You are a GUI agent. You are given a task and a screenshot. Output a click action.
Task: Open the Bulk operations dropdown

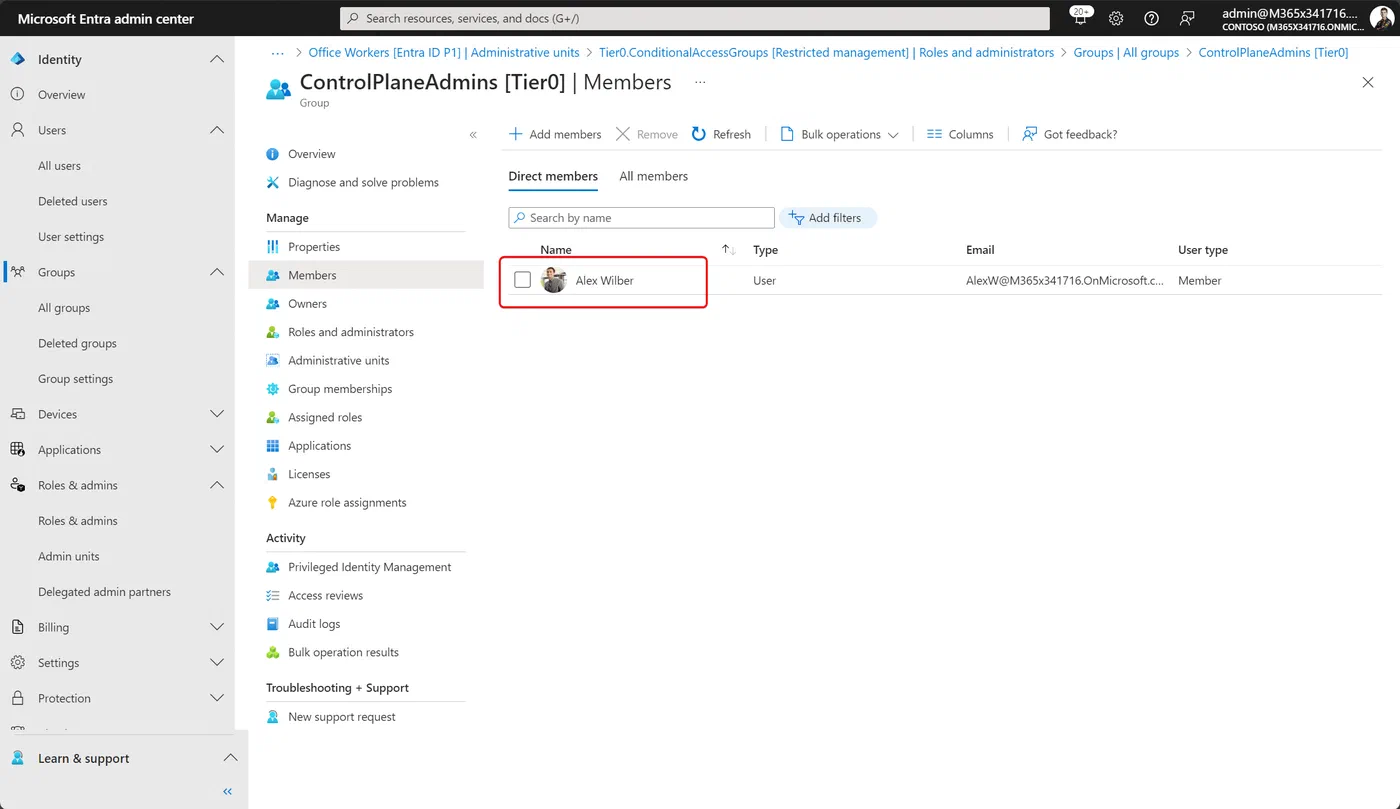[839, 134]
